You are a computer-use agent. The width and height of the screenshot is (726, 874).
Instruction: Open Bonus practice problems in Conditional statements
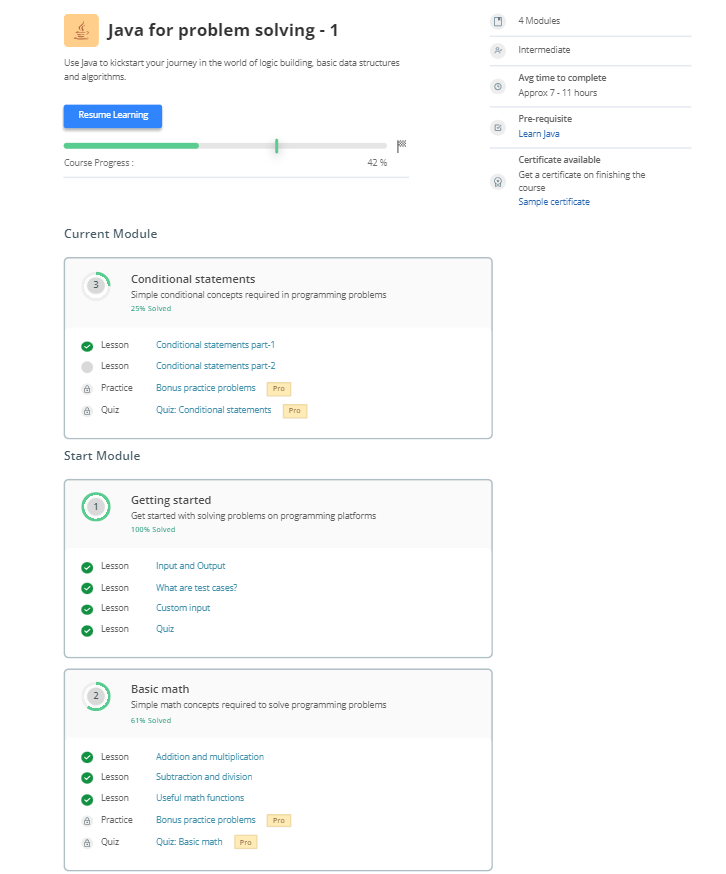point(206,388)
